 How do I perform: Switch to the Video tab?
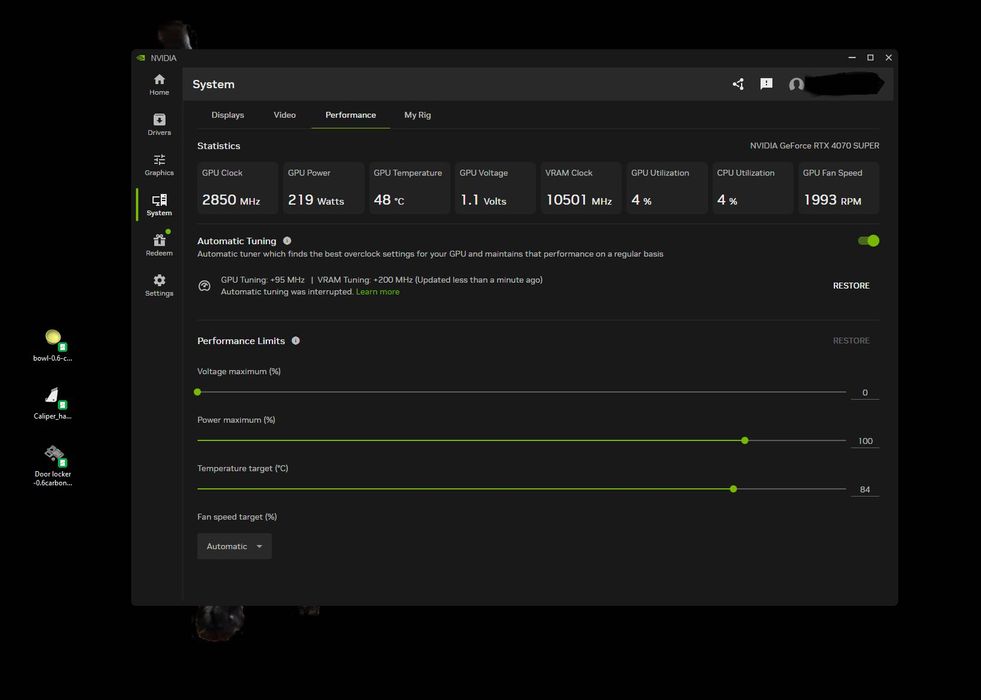coord(285,115)
